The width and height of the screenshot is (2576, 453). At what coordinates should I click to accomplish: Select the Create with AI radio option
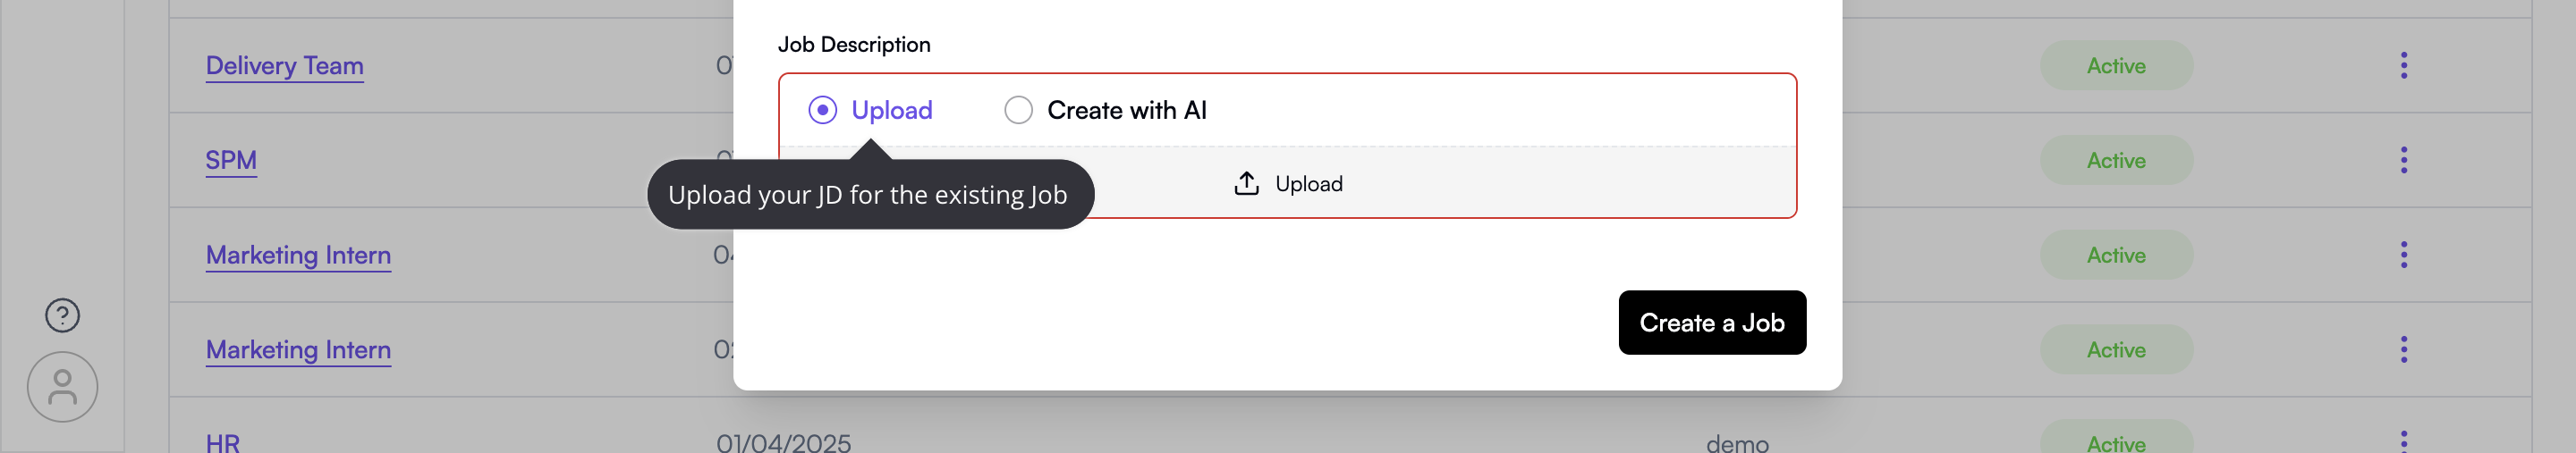coord(1018,110)
